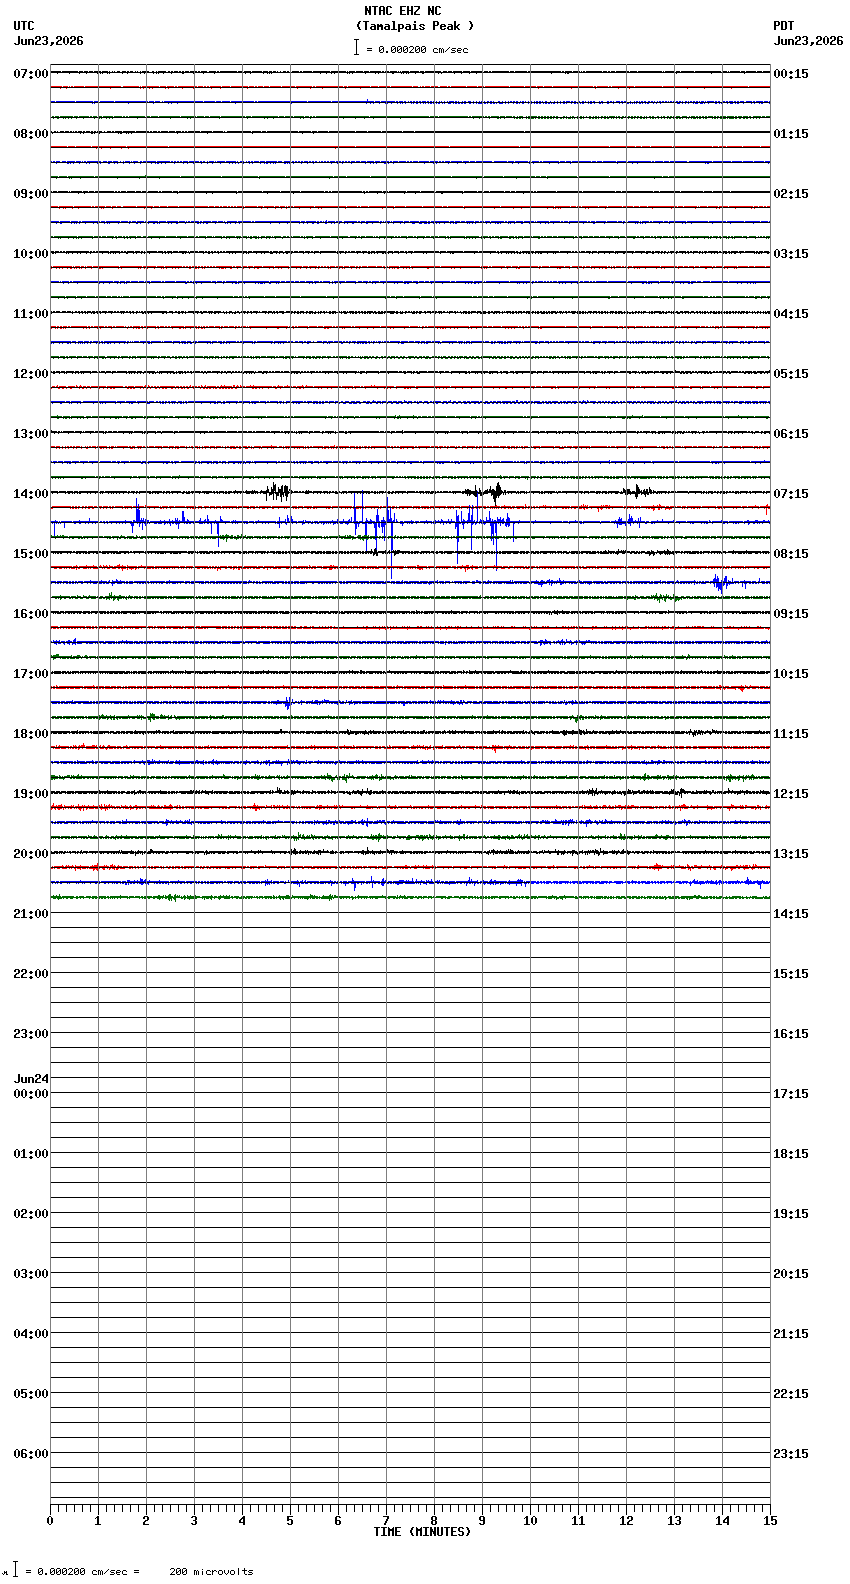Click the 03:15 PDT row label

point(791,254)
